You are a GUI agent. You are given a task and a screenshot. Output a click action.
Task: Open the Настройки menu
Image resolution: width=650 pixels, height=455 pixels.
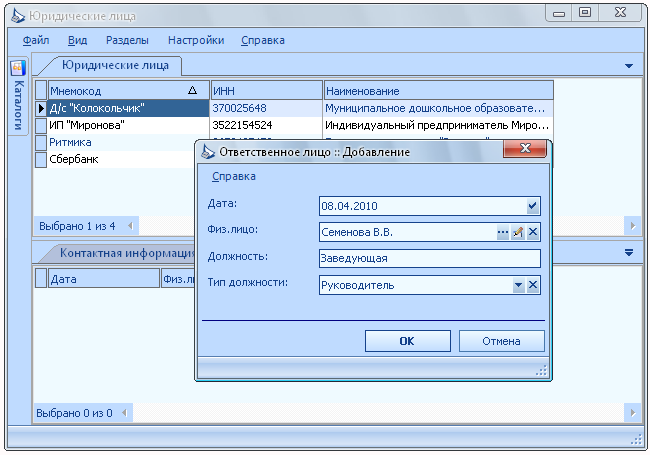click(x=196, y=40)
